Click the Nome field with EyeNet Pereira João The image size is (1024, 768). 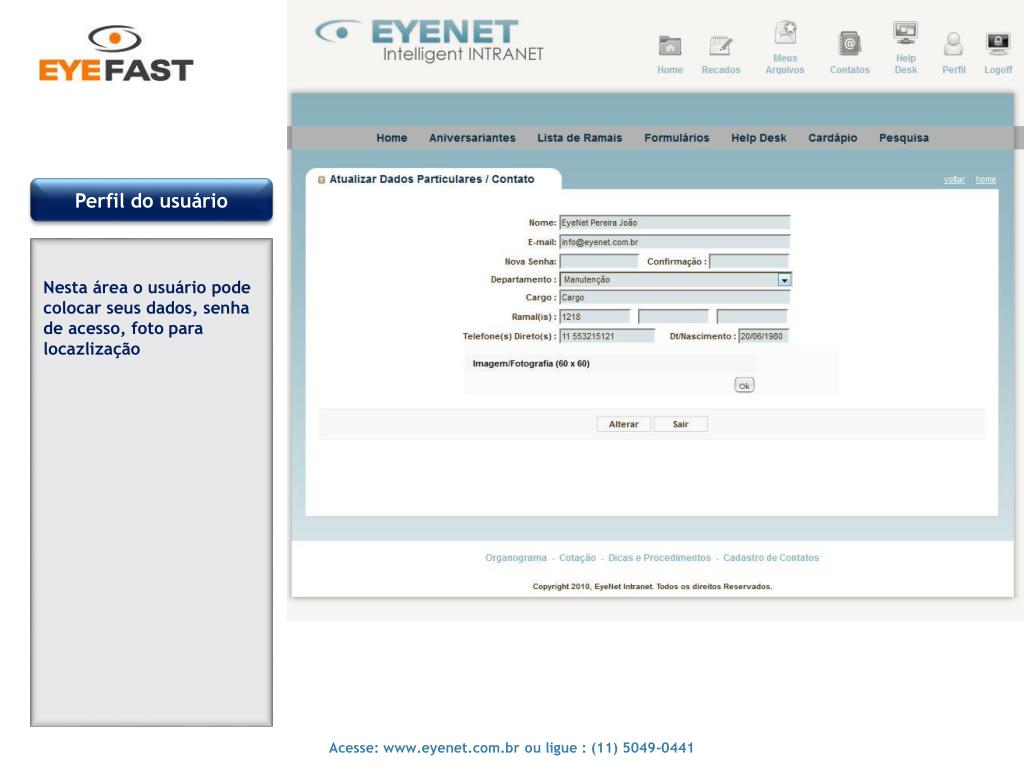[x=674, y=223]
